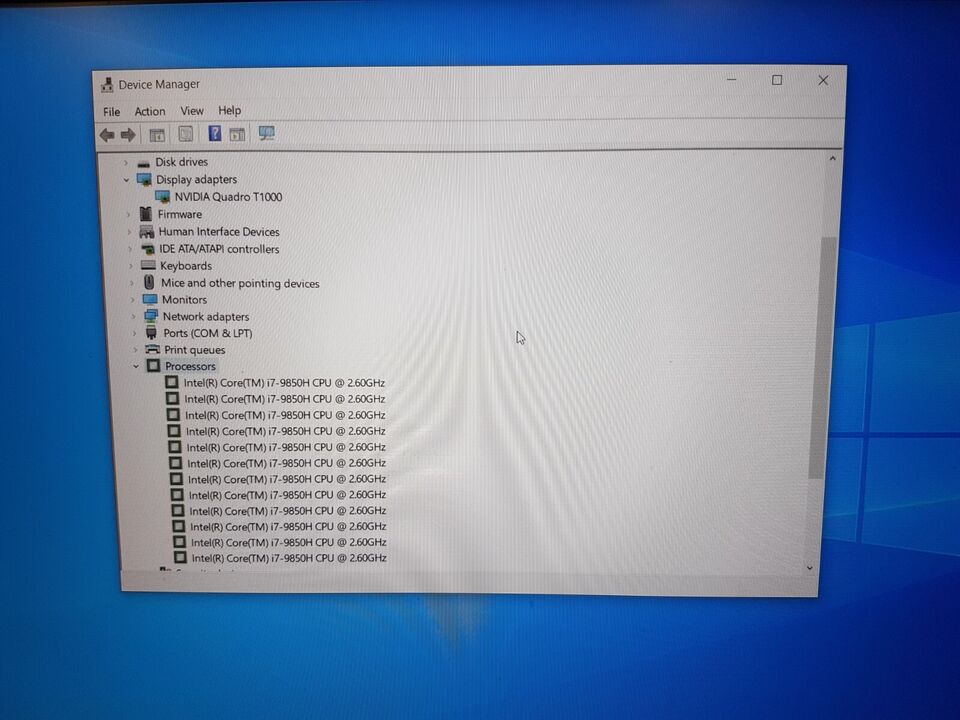Toggle the action pane toolbar icon
This screenshot has width=960, height=720.
pos(238,134)
